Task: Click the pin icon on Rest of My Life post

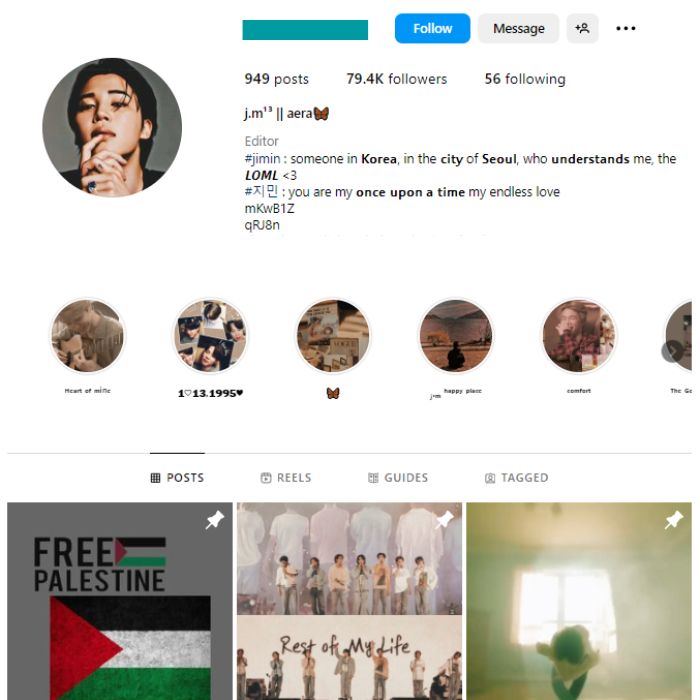Action: 445,520
